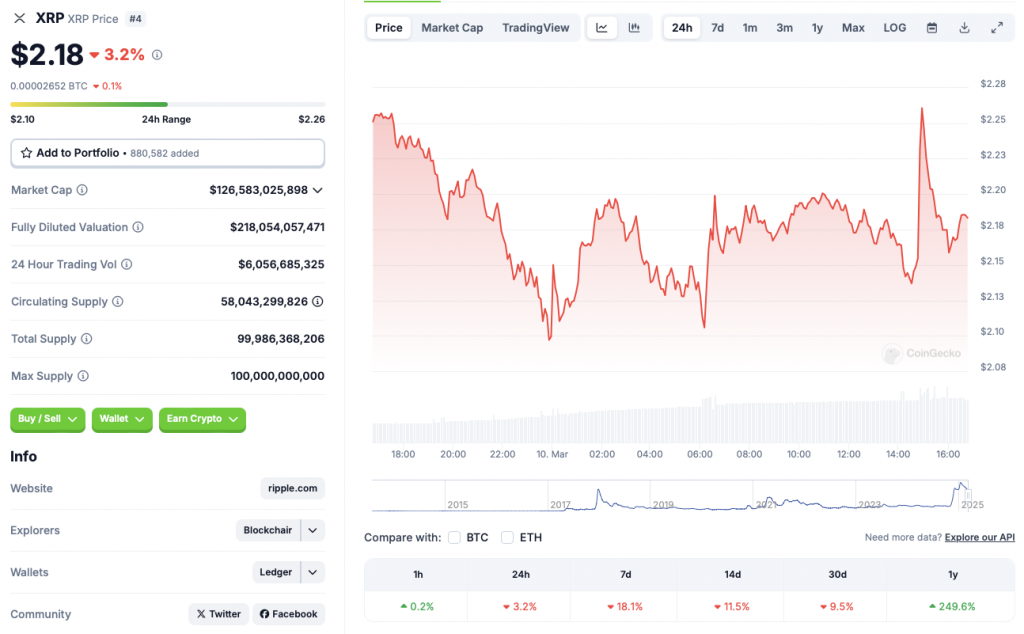The width and height of the screenshot is (1024, 634).
Task: Check the BTC comparison checkbox
Action: pos(455,537)
